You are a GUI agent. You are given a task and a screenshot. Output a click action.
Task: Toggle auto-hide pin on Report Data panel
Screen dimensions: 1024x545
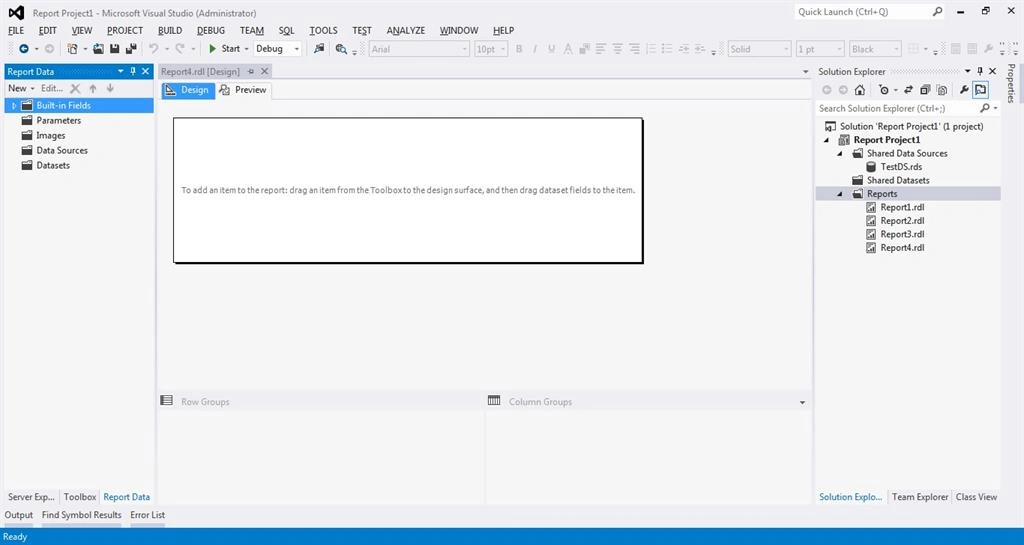(133, 71)
